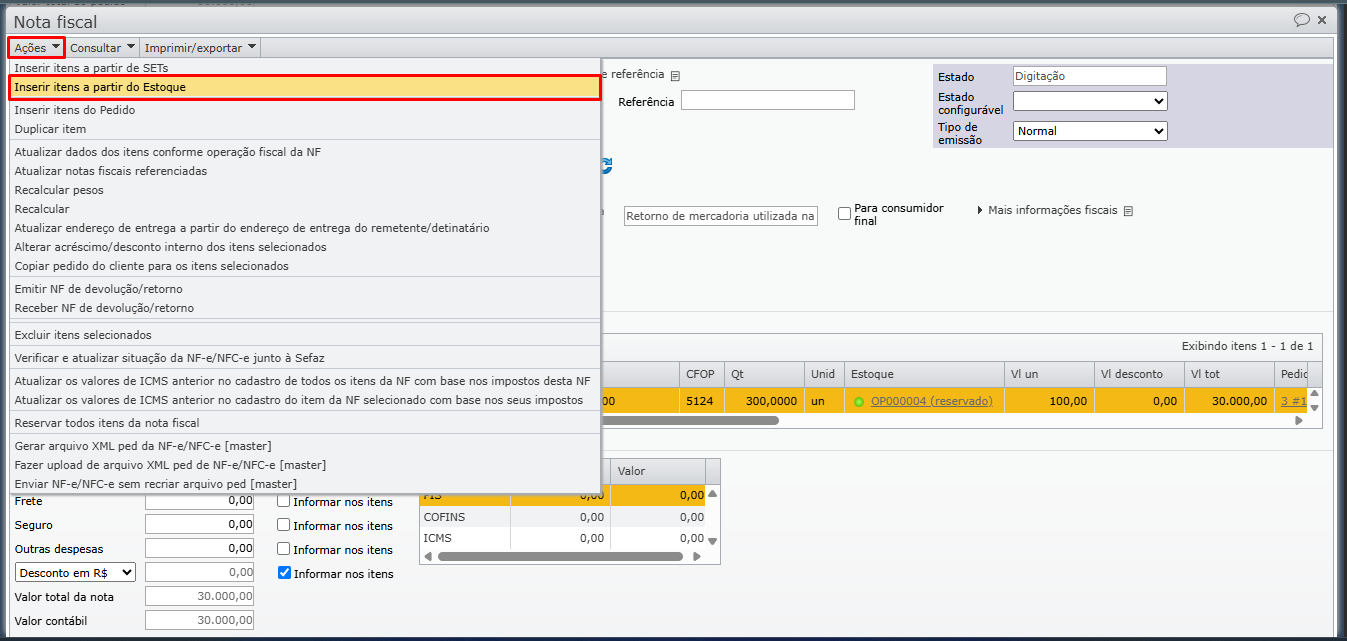Click the items grid scroll-right arrow
Image resolution: width=1347 pixels, height=641 pixels.
[1299, 421]
